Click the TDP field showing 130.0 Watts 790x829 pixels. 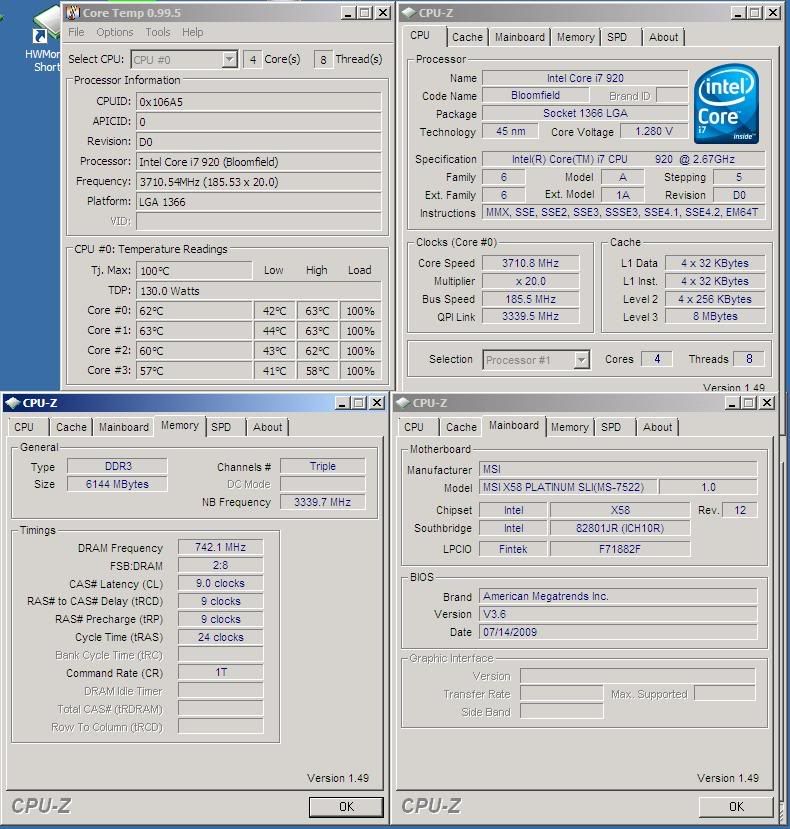click(259, 291)
